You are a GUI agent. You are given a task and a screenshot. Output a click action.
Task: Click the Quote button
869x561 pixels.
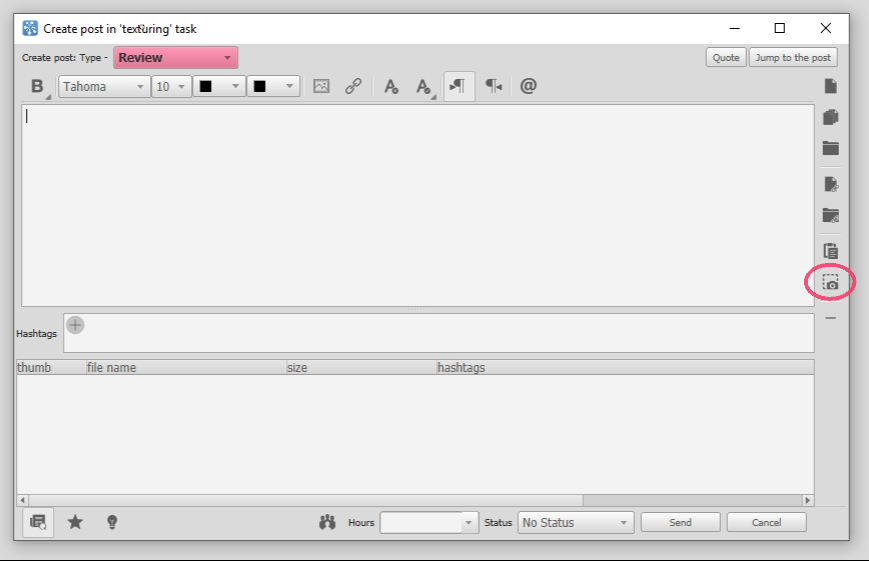point(725,58)
